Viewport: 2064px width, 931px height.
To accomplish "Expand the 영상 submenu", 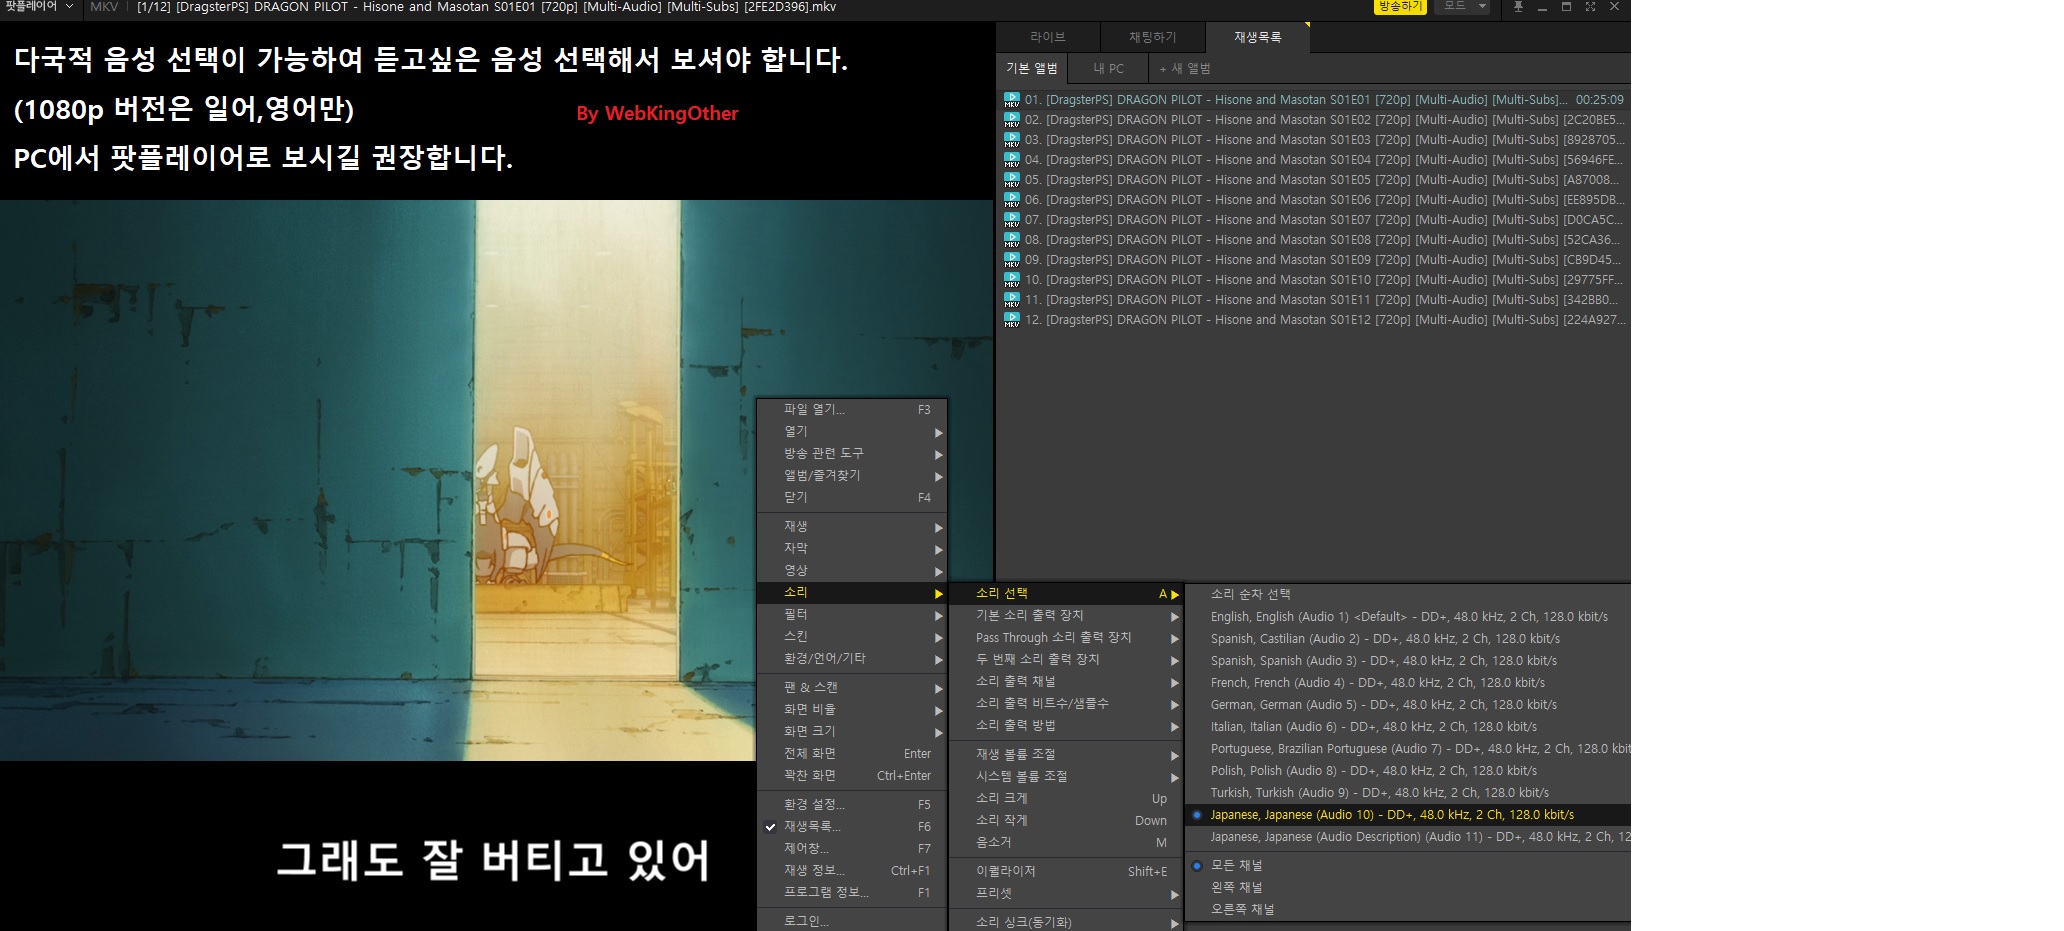I will tap(852, 571).
